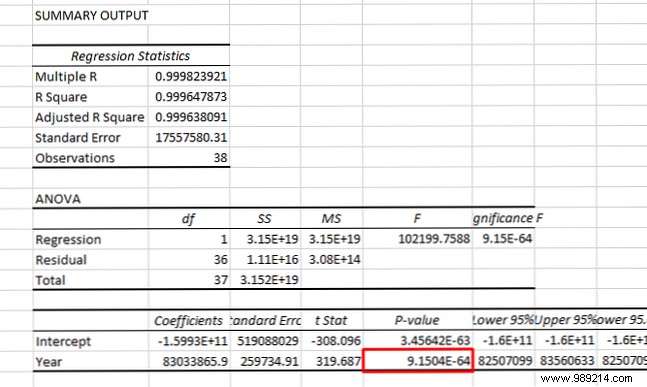
Task: Select the Total row label
Action: (50, 281)
